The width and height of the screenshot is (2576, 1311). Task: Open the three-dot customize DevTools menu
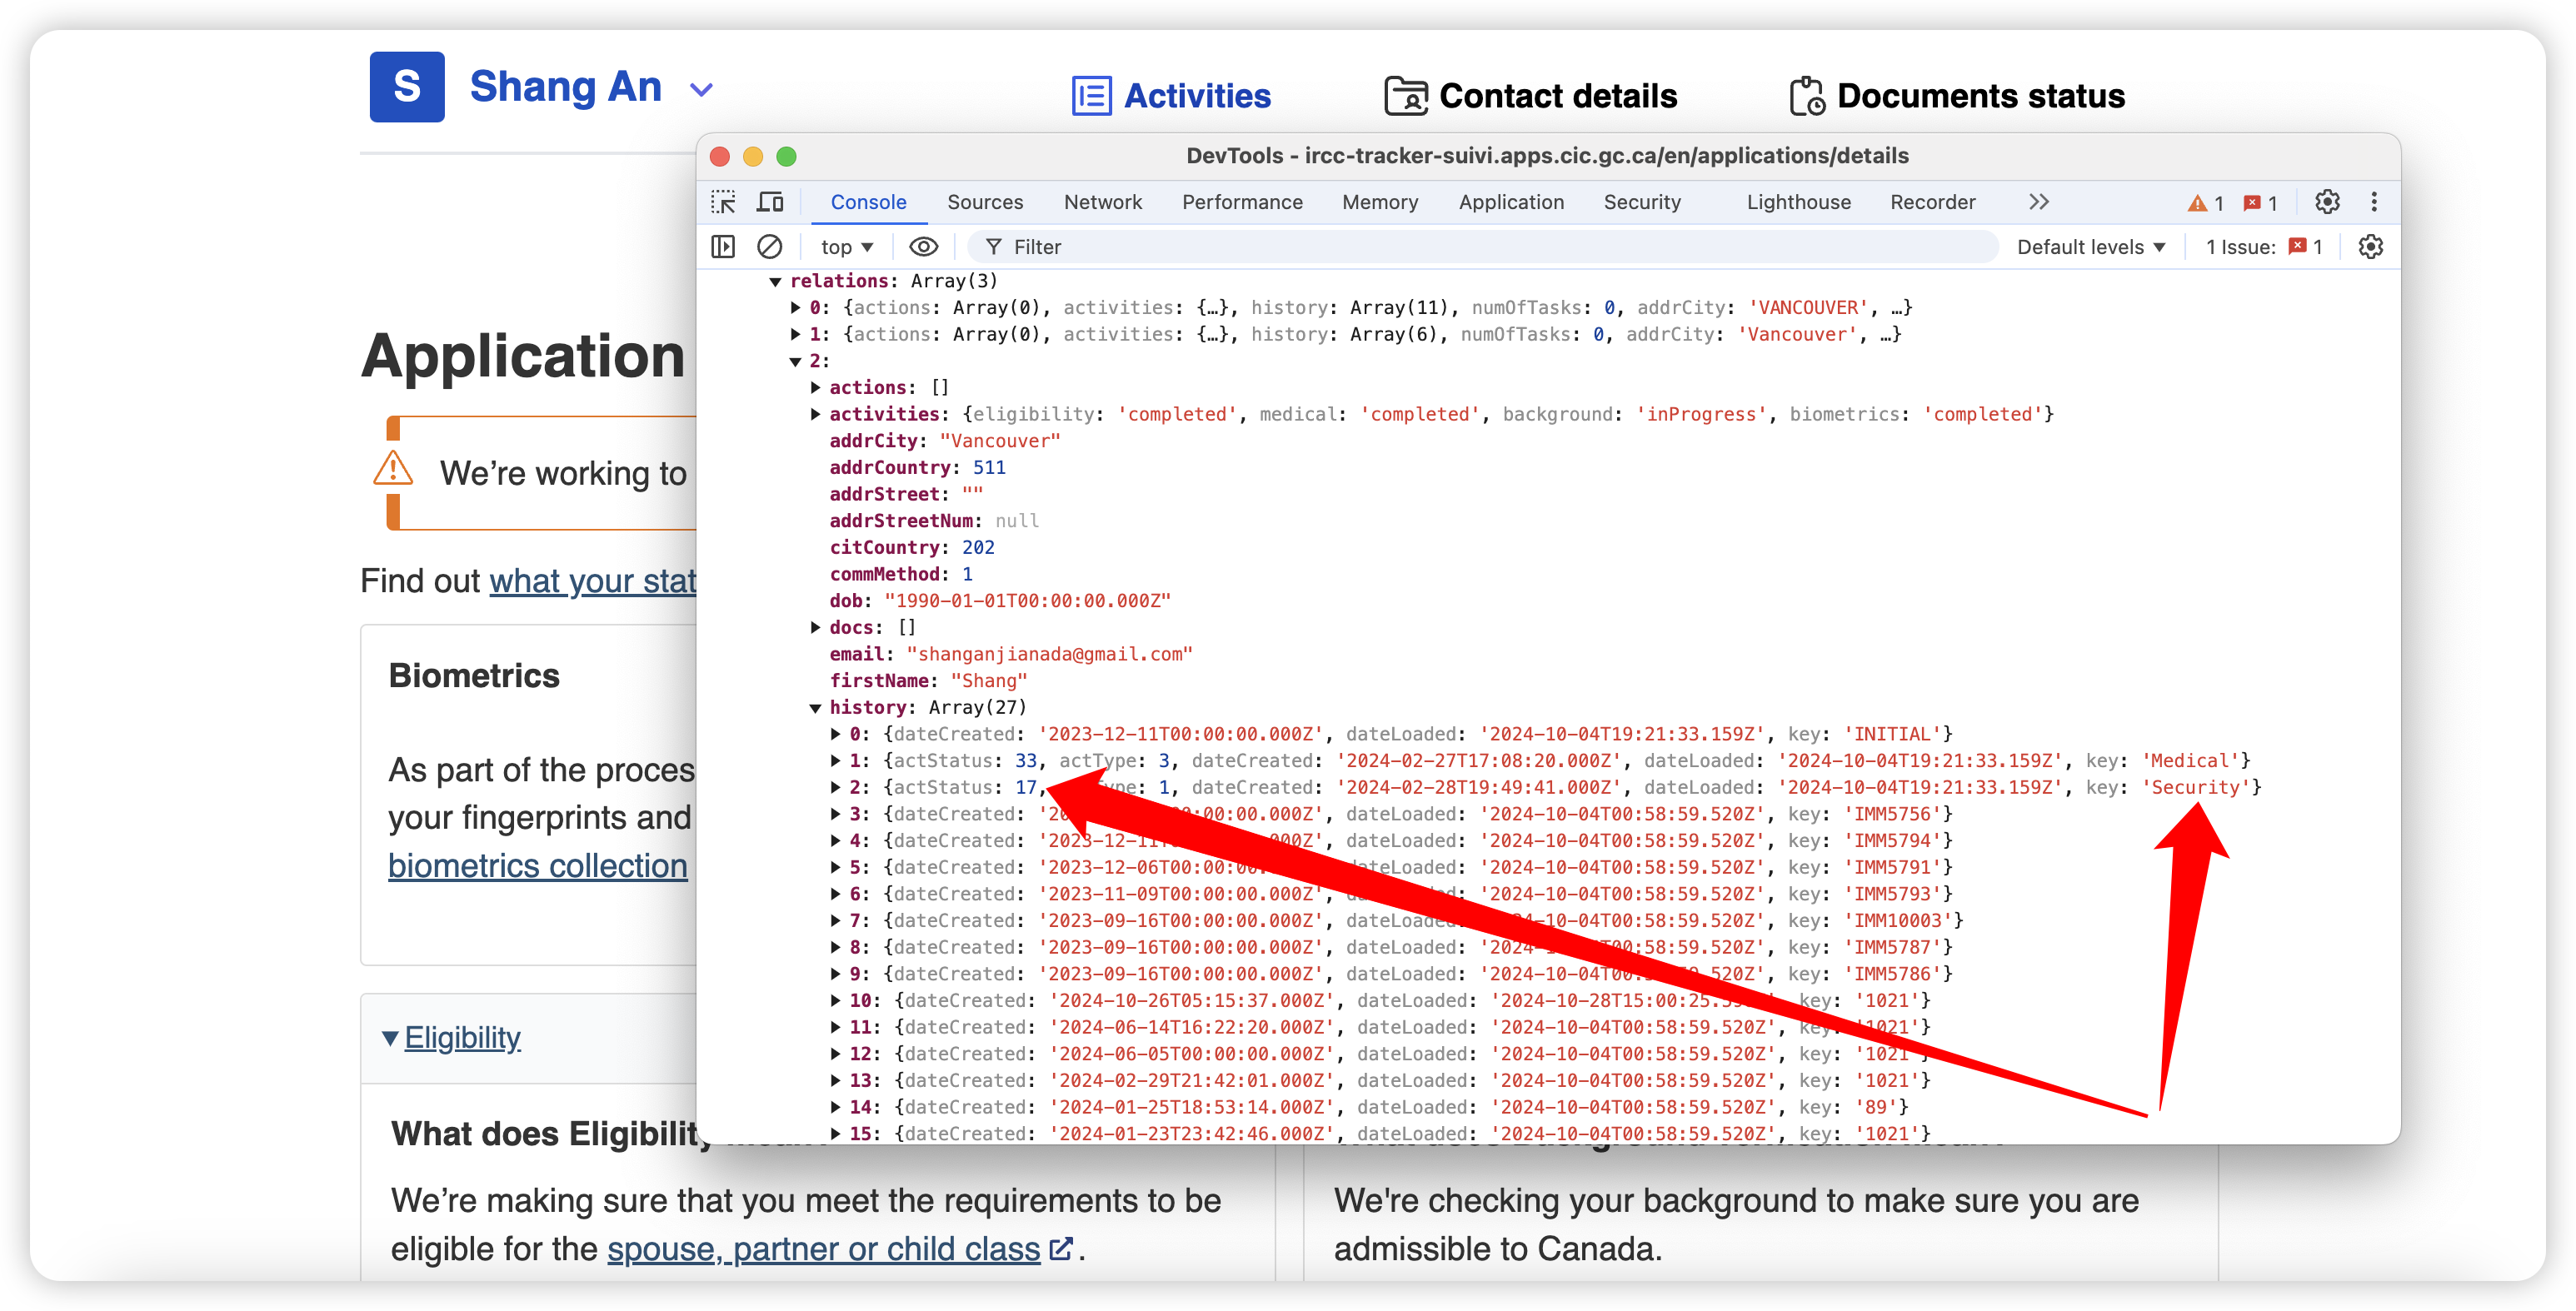click(2373, 202)
